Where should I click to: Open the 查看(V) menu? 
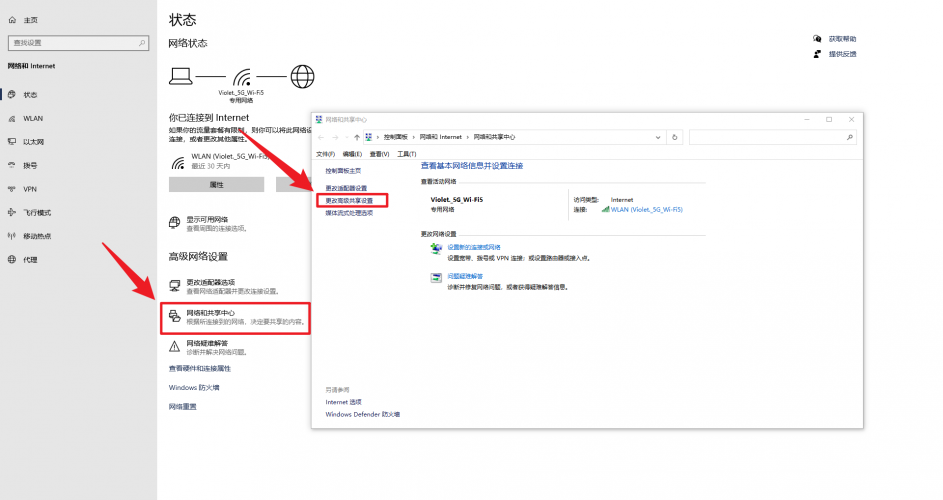379,154
